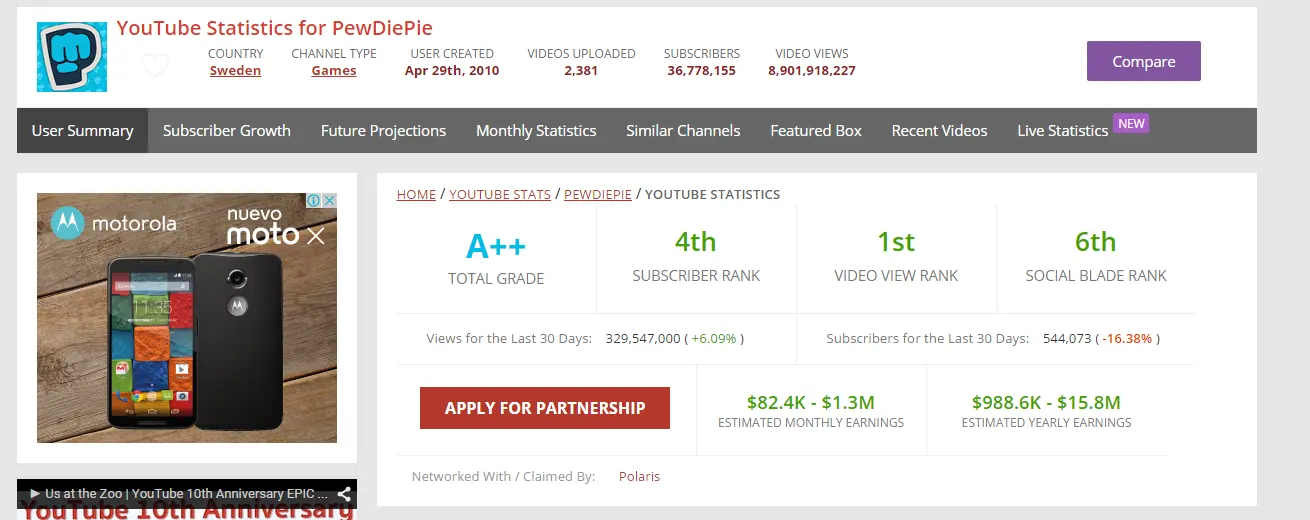Follow the Sweden country link

(x=235, y=71)
